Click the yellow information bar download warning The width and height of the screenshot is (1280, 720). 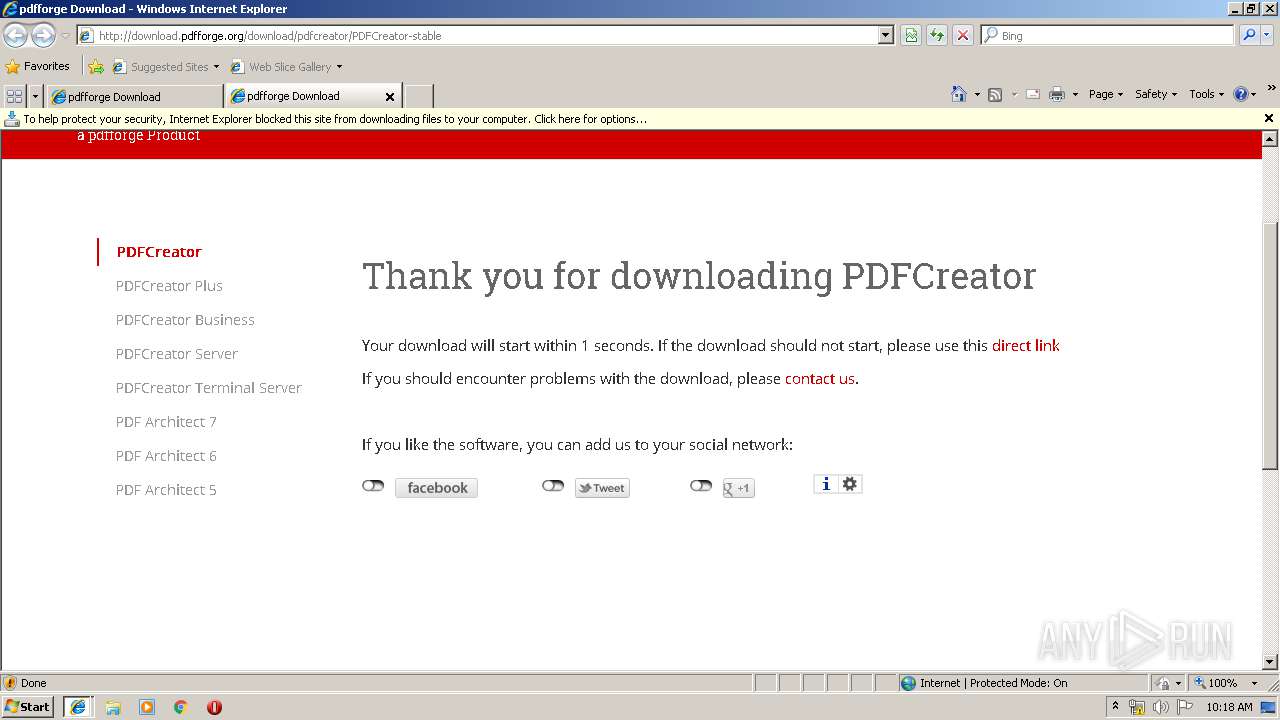(x=334, y=119)
